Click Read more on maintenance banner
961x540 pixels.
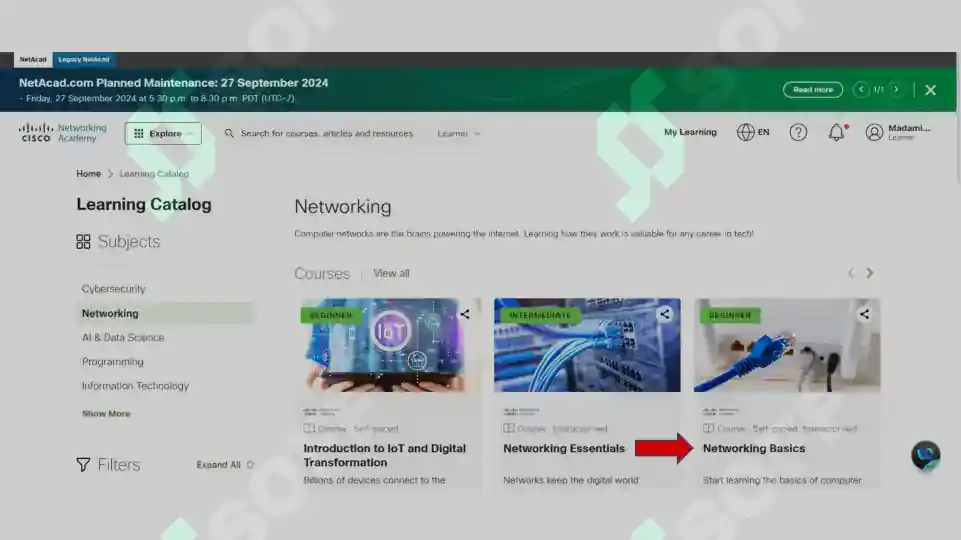click(813, 89)
